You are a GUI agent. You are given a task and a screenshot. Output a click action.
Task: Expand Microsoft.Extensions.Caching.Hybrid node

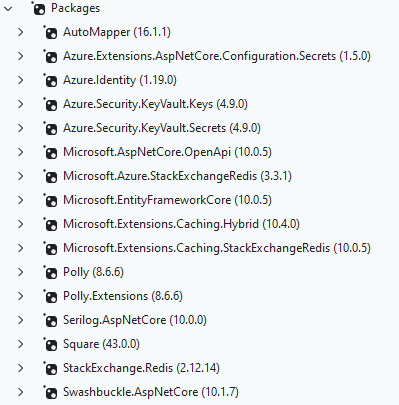pos(21,224)
